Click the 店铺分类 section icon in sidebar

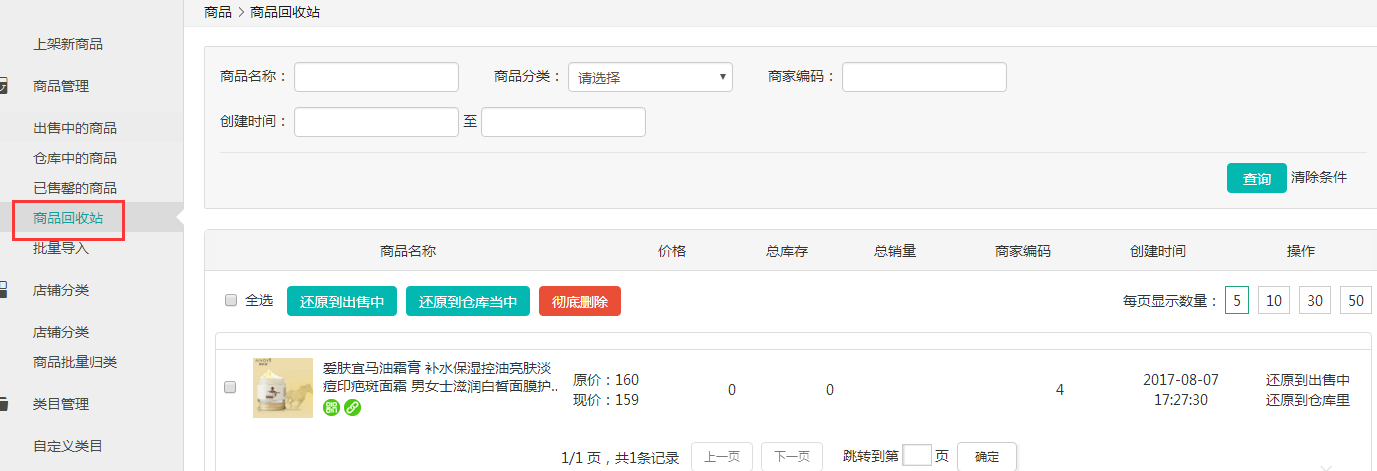coord(3,290)
